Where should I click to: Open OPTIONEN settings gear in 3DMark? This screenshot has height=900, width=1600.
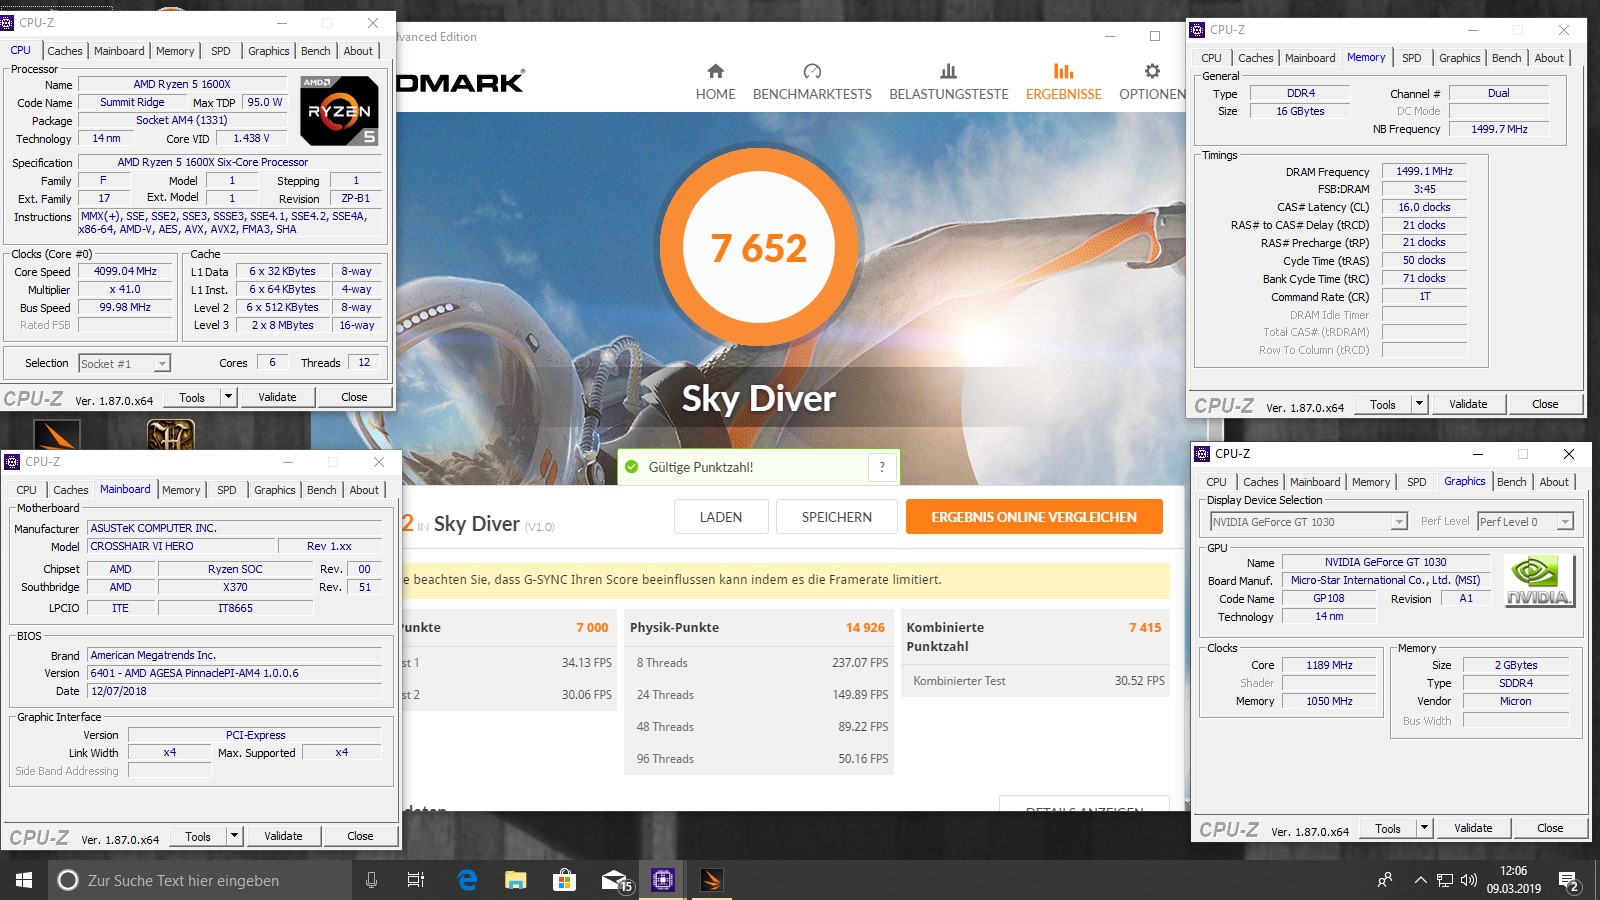click(1152, 82)
